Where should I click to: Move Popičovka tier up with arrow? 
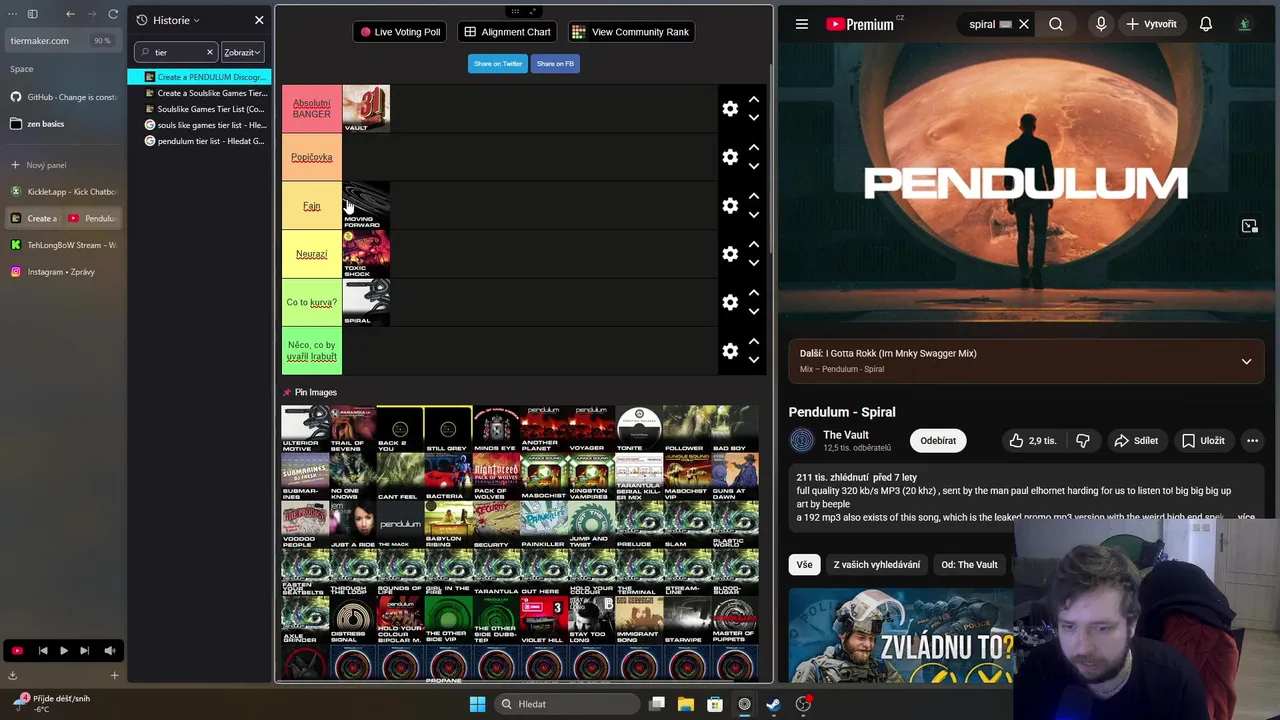coord(754,148)
